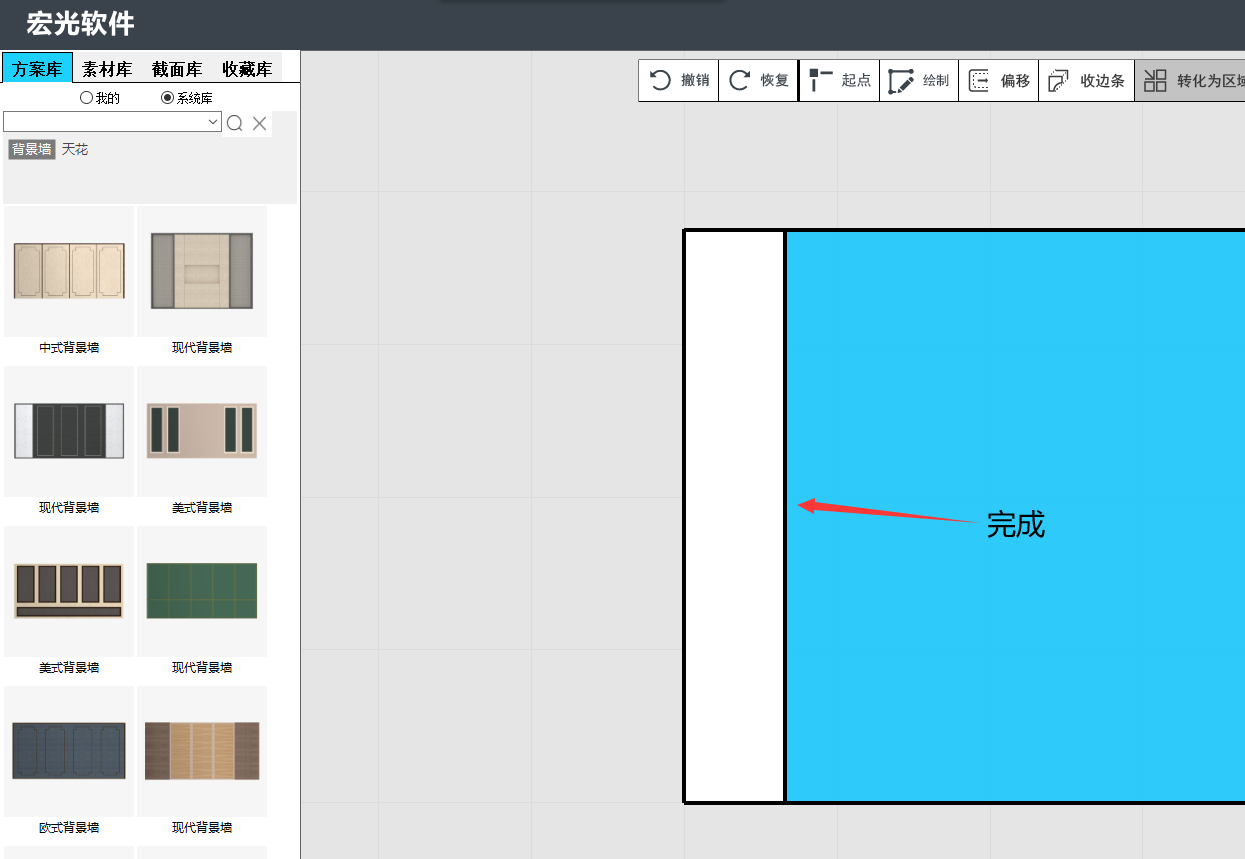Open the search combo box dropdown arrow
The image size is (1245, 859).
click(213, 121)
